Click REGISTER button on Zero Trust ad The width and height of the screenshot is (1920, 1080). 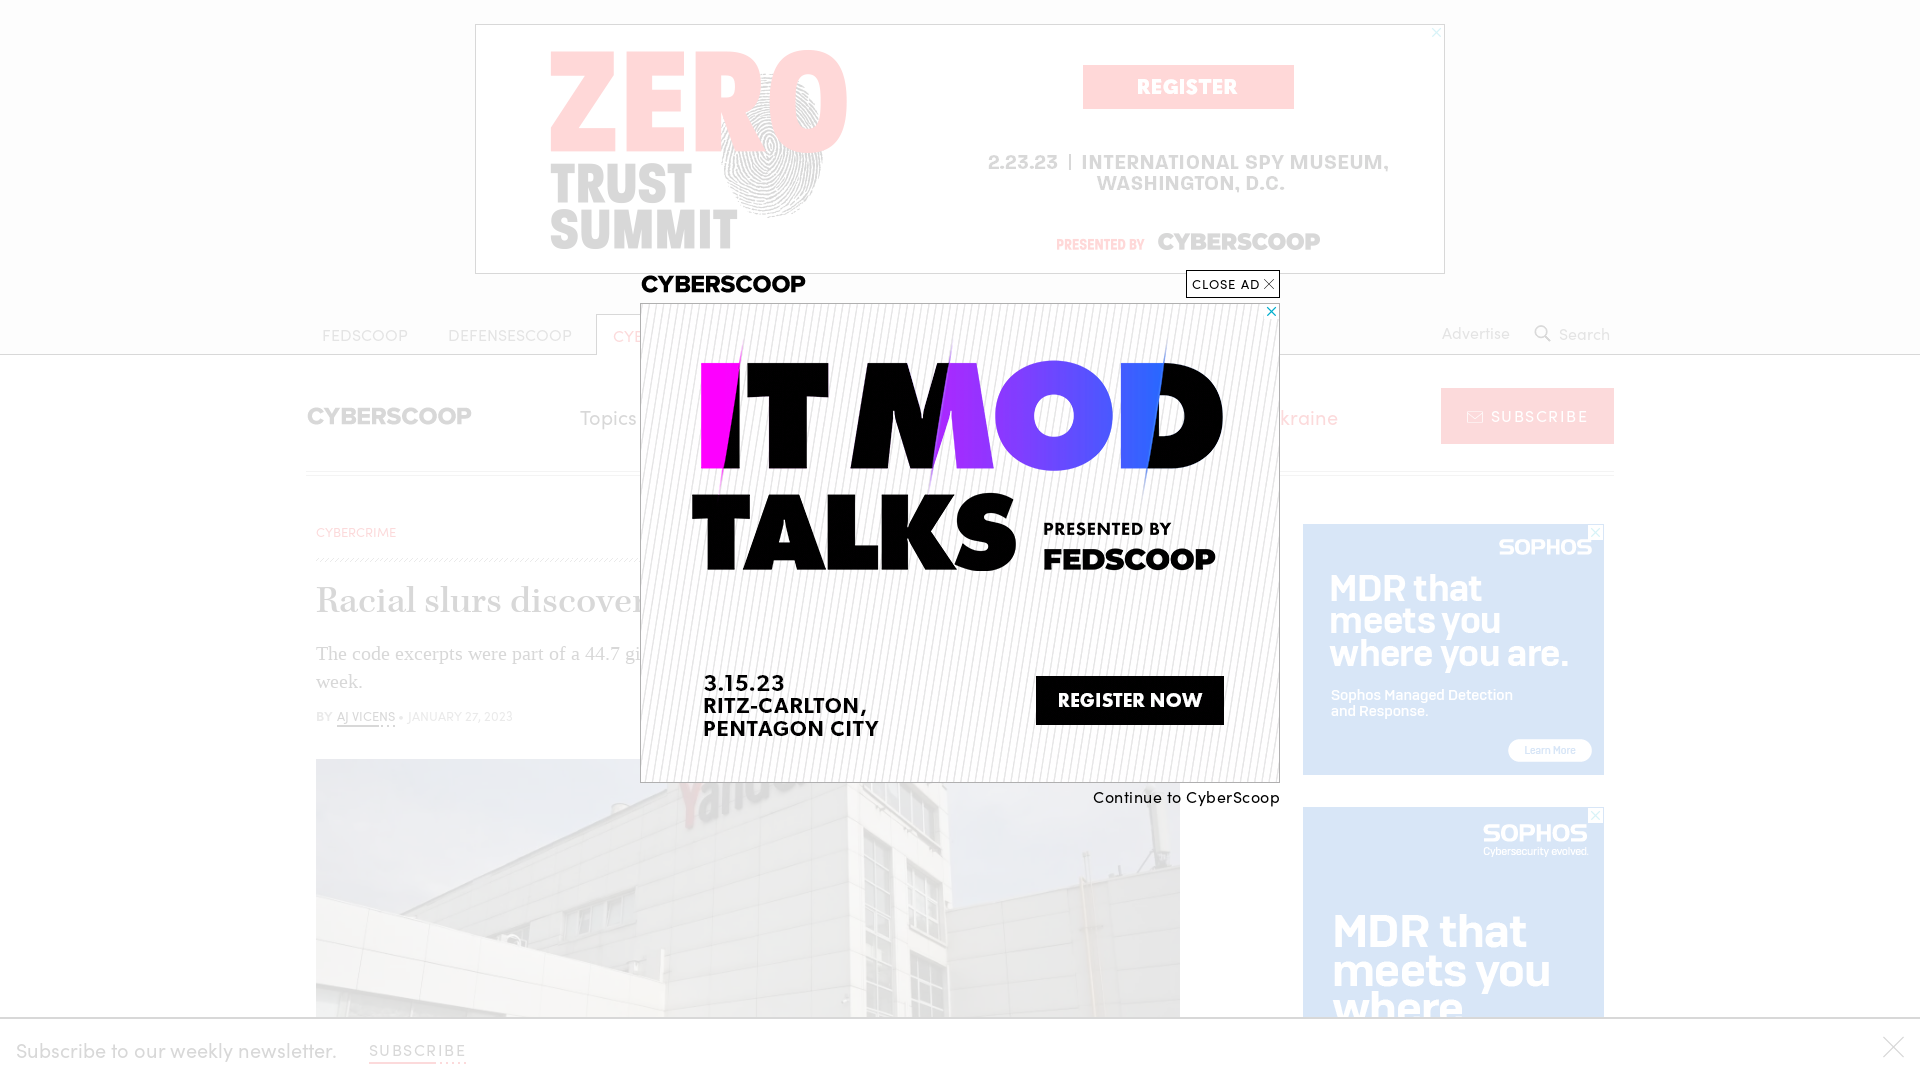[x=1187, y=87]
